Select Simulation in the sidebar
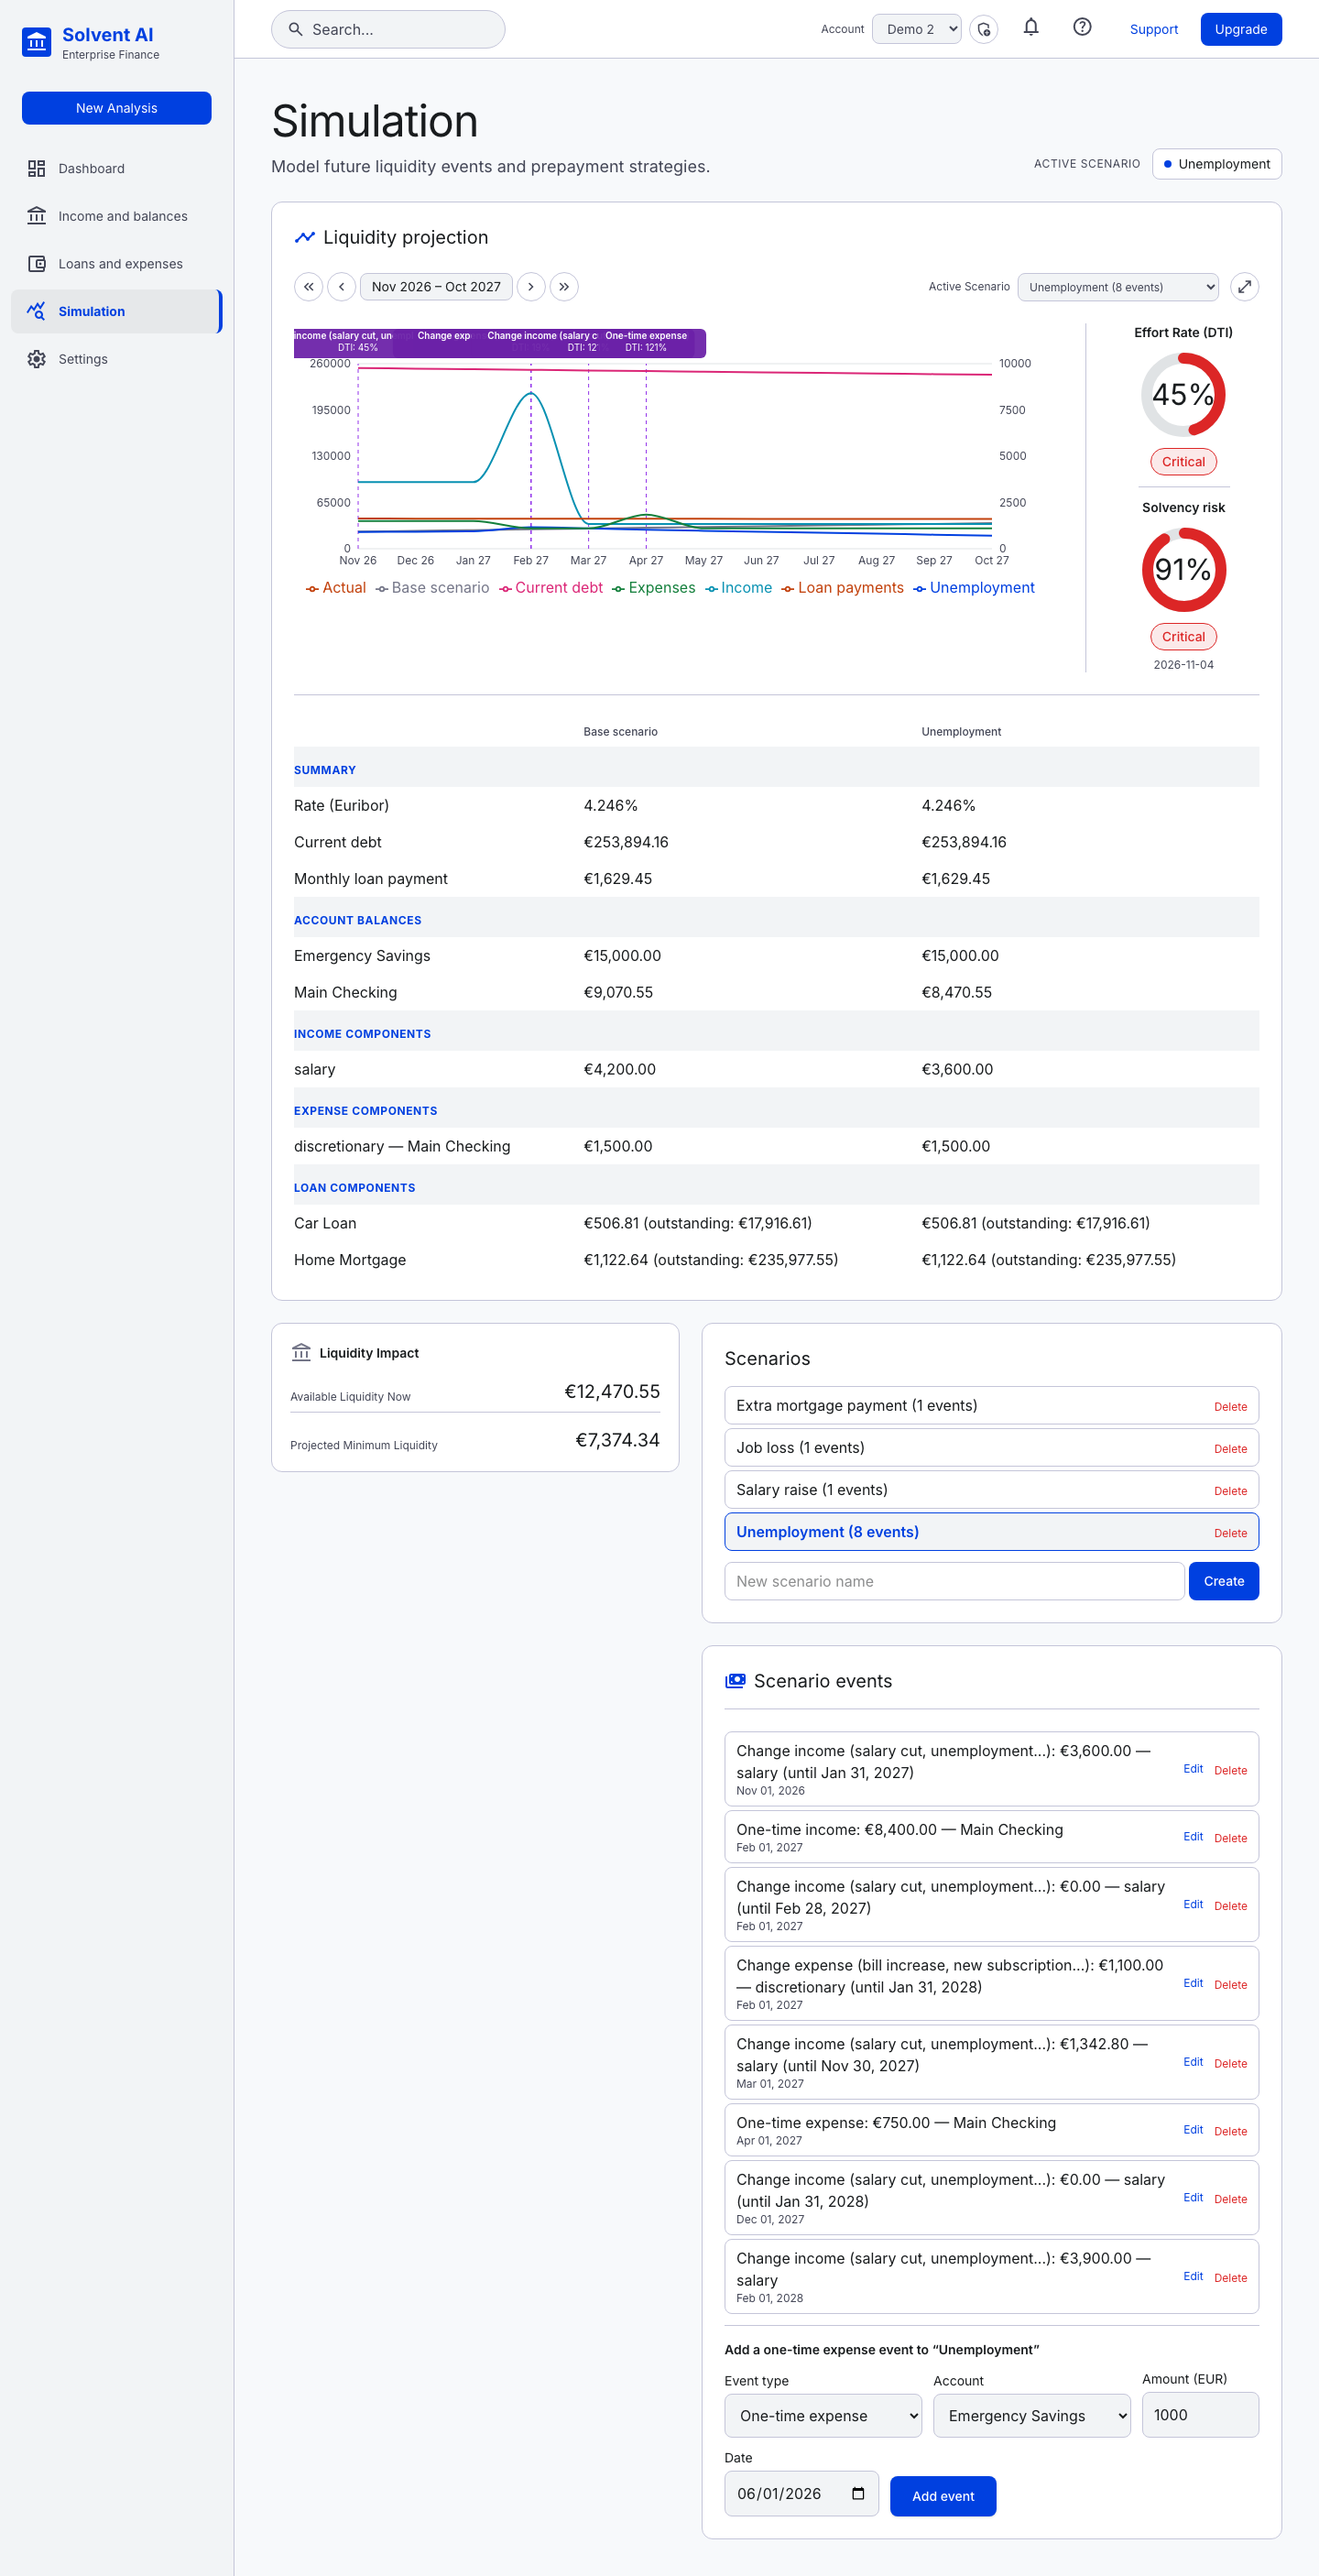This screenshot has height=2576, width=1319. (117, 311)
